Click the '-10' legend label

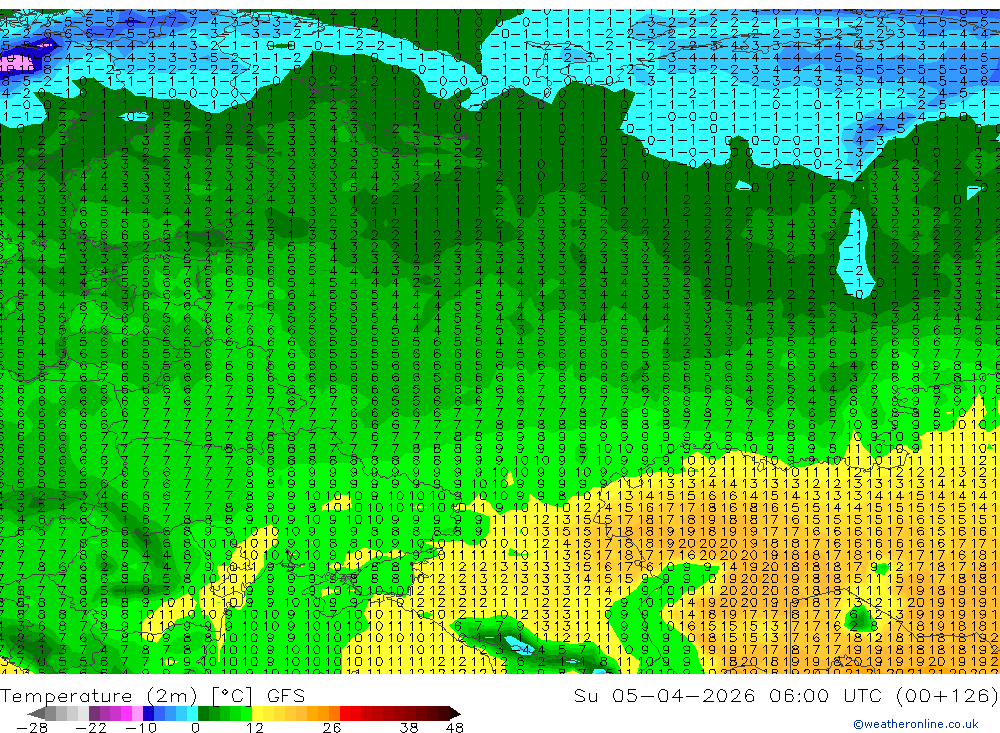click(141, 727)
